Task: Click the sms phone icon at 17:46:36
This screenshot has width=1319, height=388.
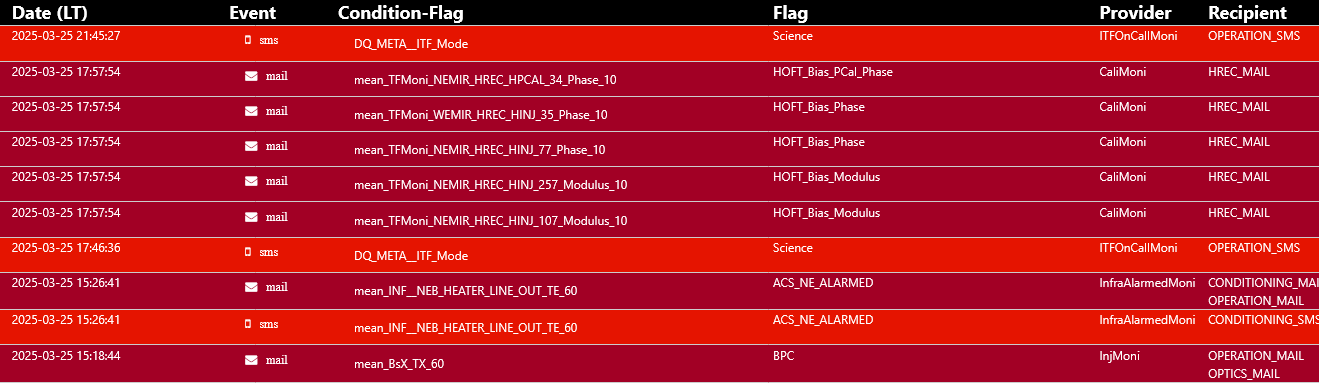Action: (249, 252)
